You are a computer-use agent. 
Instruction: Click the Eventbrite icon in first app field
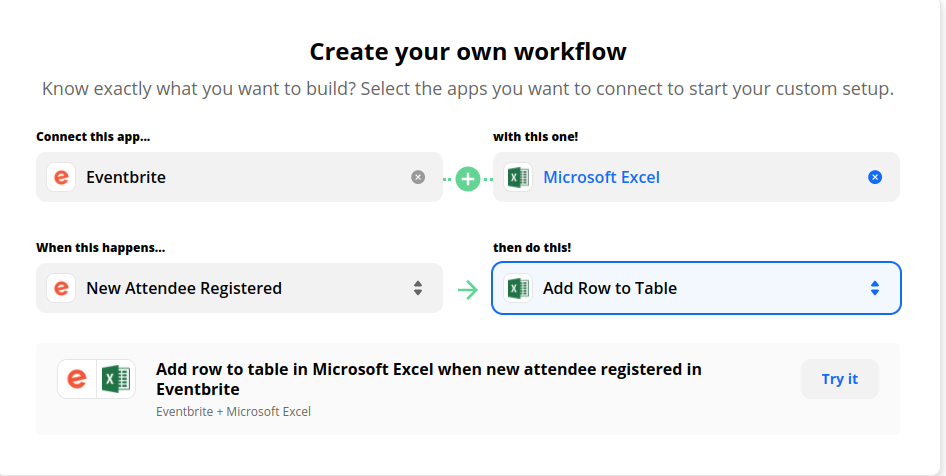[62, 177]
